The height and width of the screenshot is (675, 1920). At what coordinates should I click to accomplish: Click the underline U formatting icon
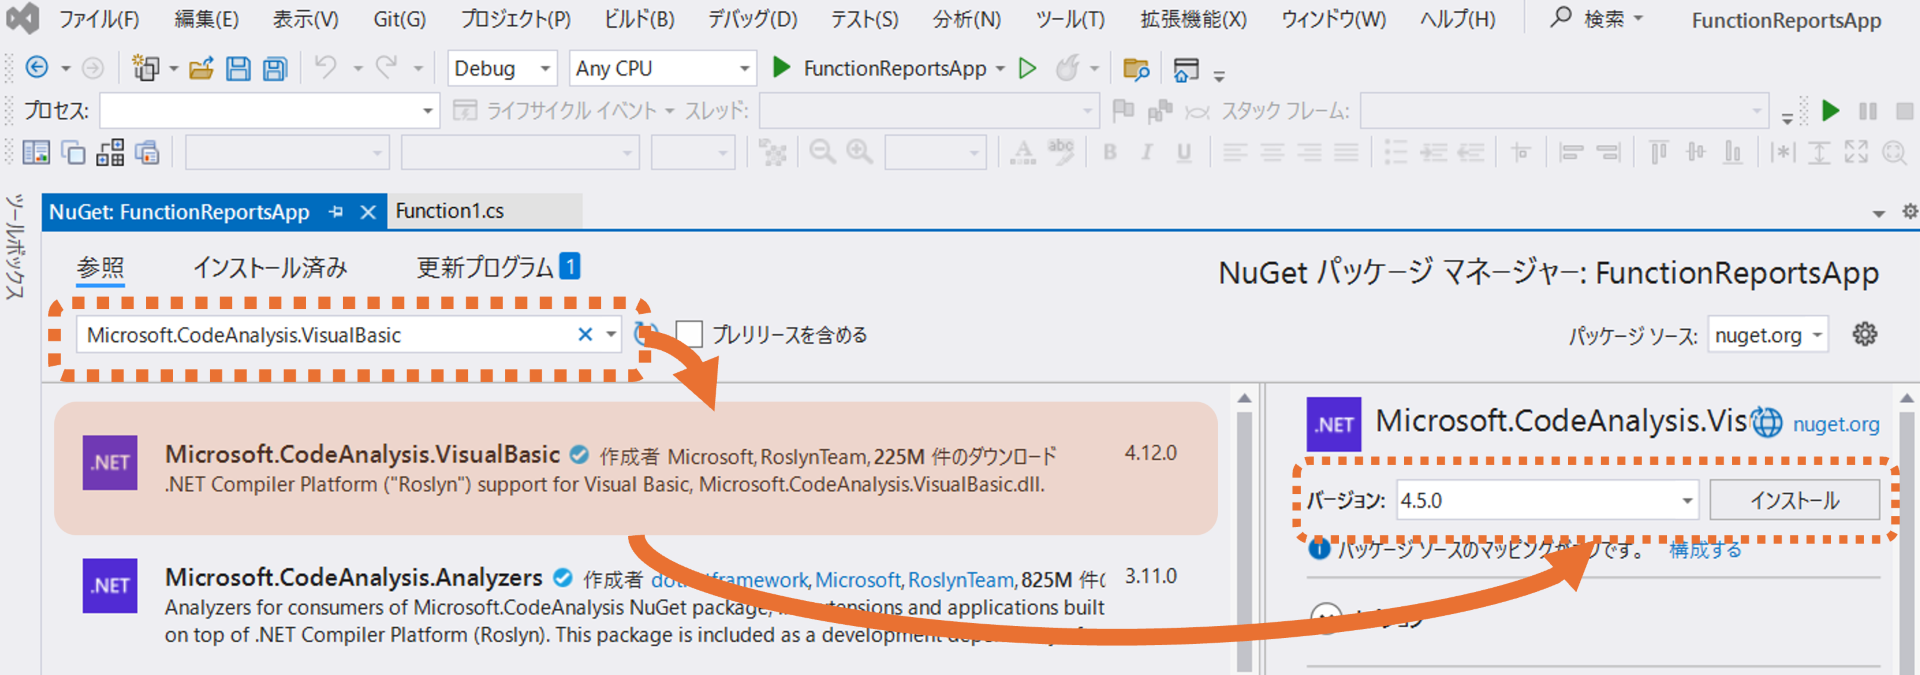pos(1184,152)
